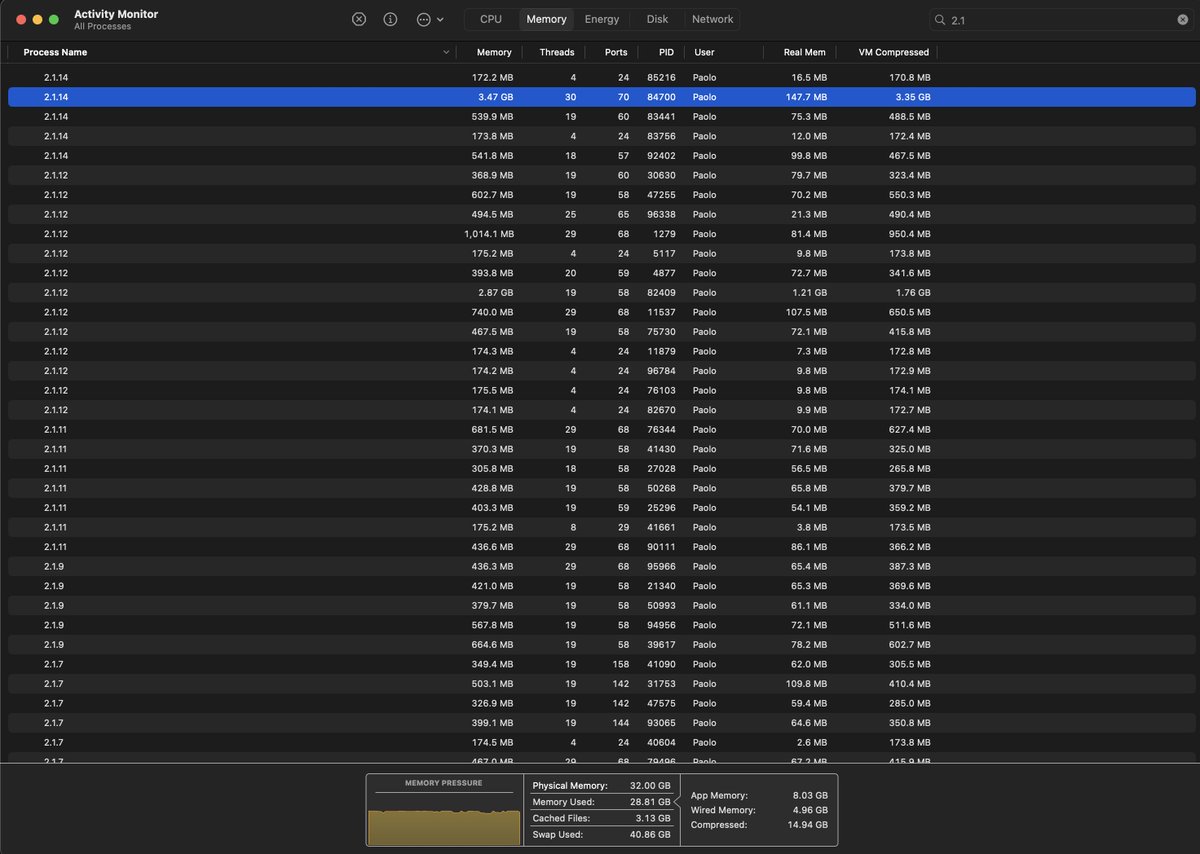1200x854 pixels.
Task: Select process row with PID 11537
Action: point(602,312)
